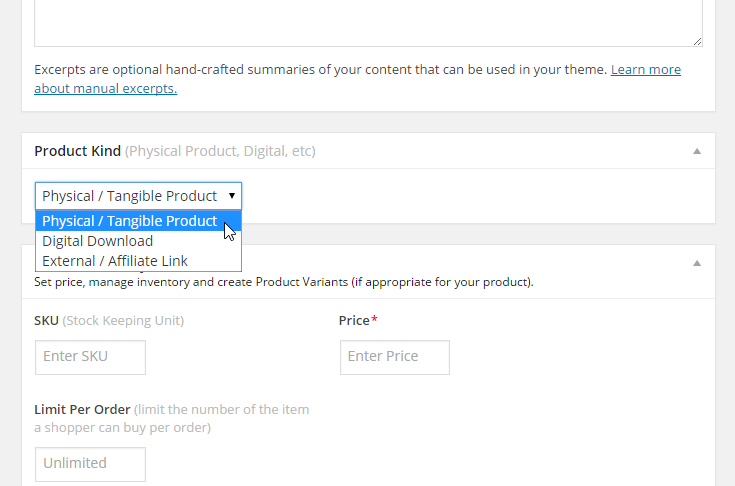
Task: Click the SKU field label
Action: point(46,321)
